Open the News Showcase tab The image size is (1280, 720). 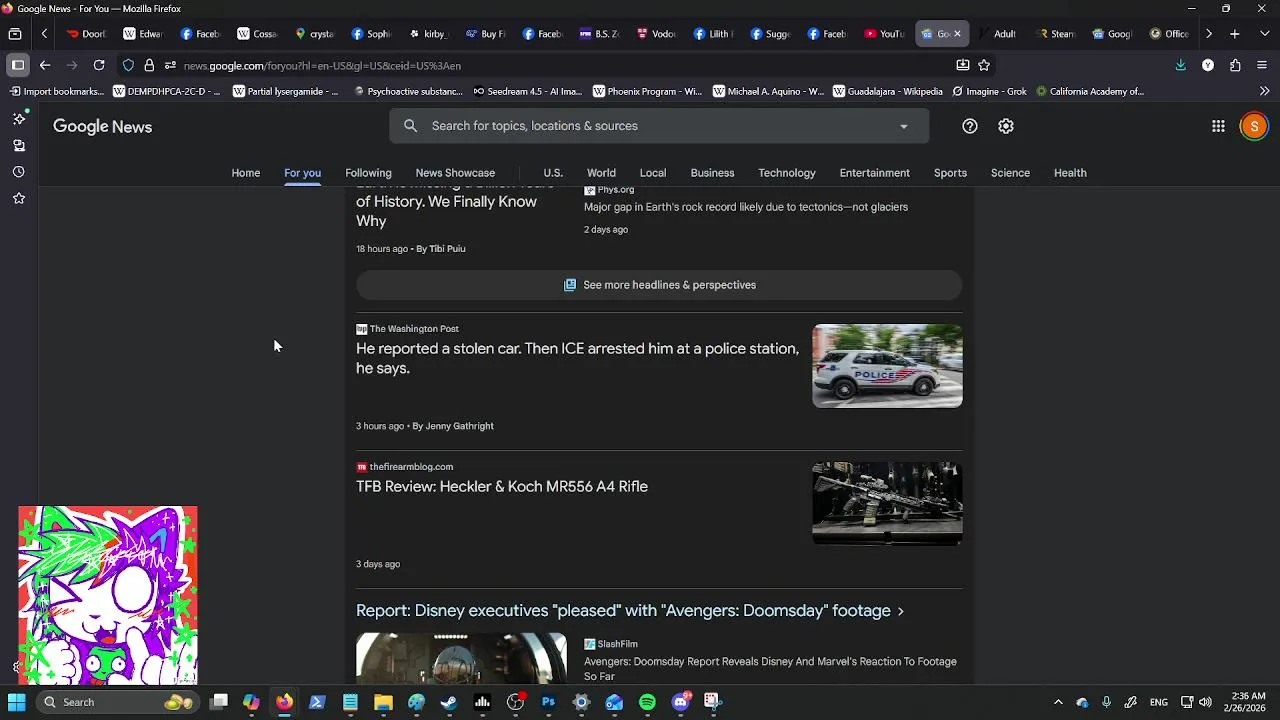[x=455, y=173]
